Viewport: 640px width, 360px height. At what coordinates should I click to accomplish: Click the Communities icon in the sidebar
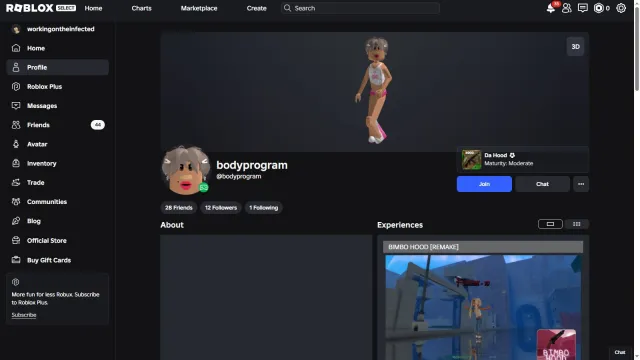pyautogui.click(x=16, y=202)
